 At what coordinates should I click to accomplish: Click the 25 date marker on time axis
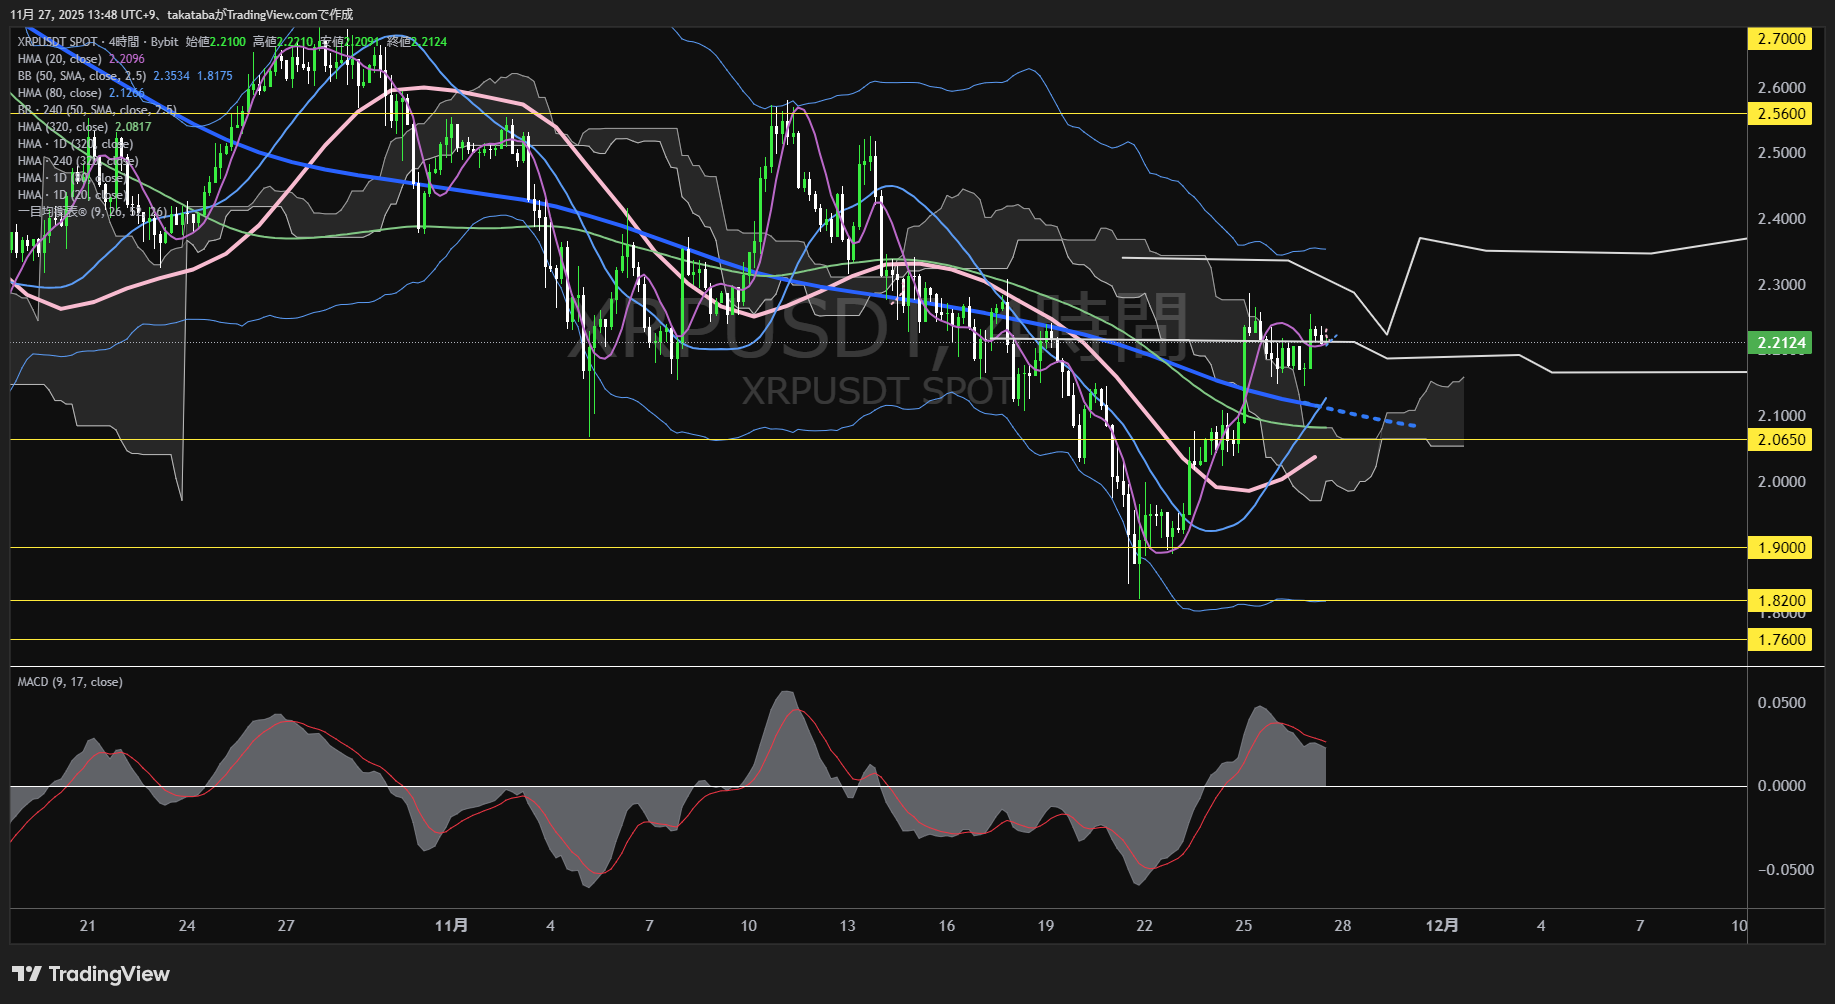(1243, 926)
